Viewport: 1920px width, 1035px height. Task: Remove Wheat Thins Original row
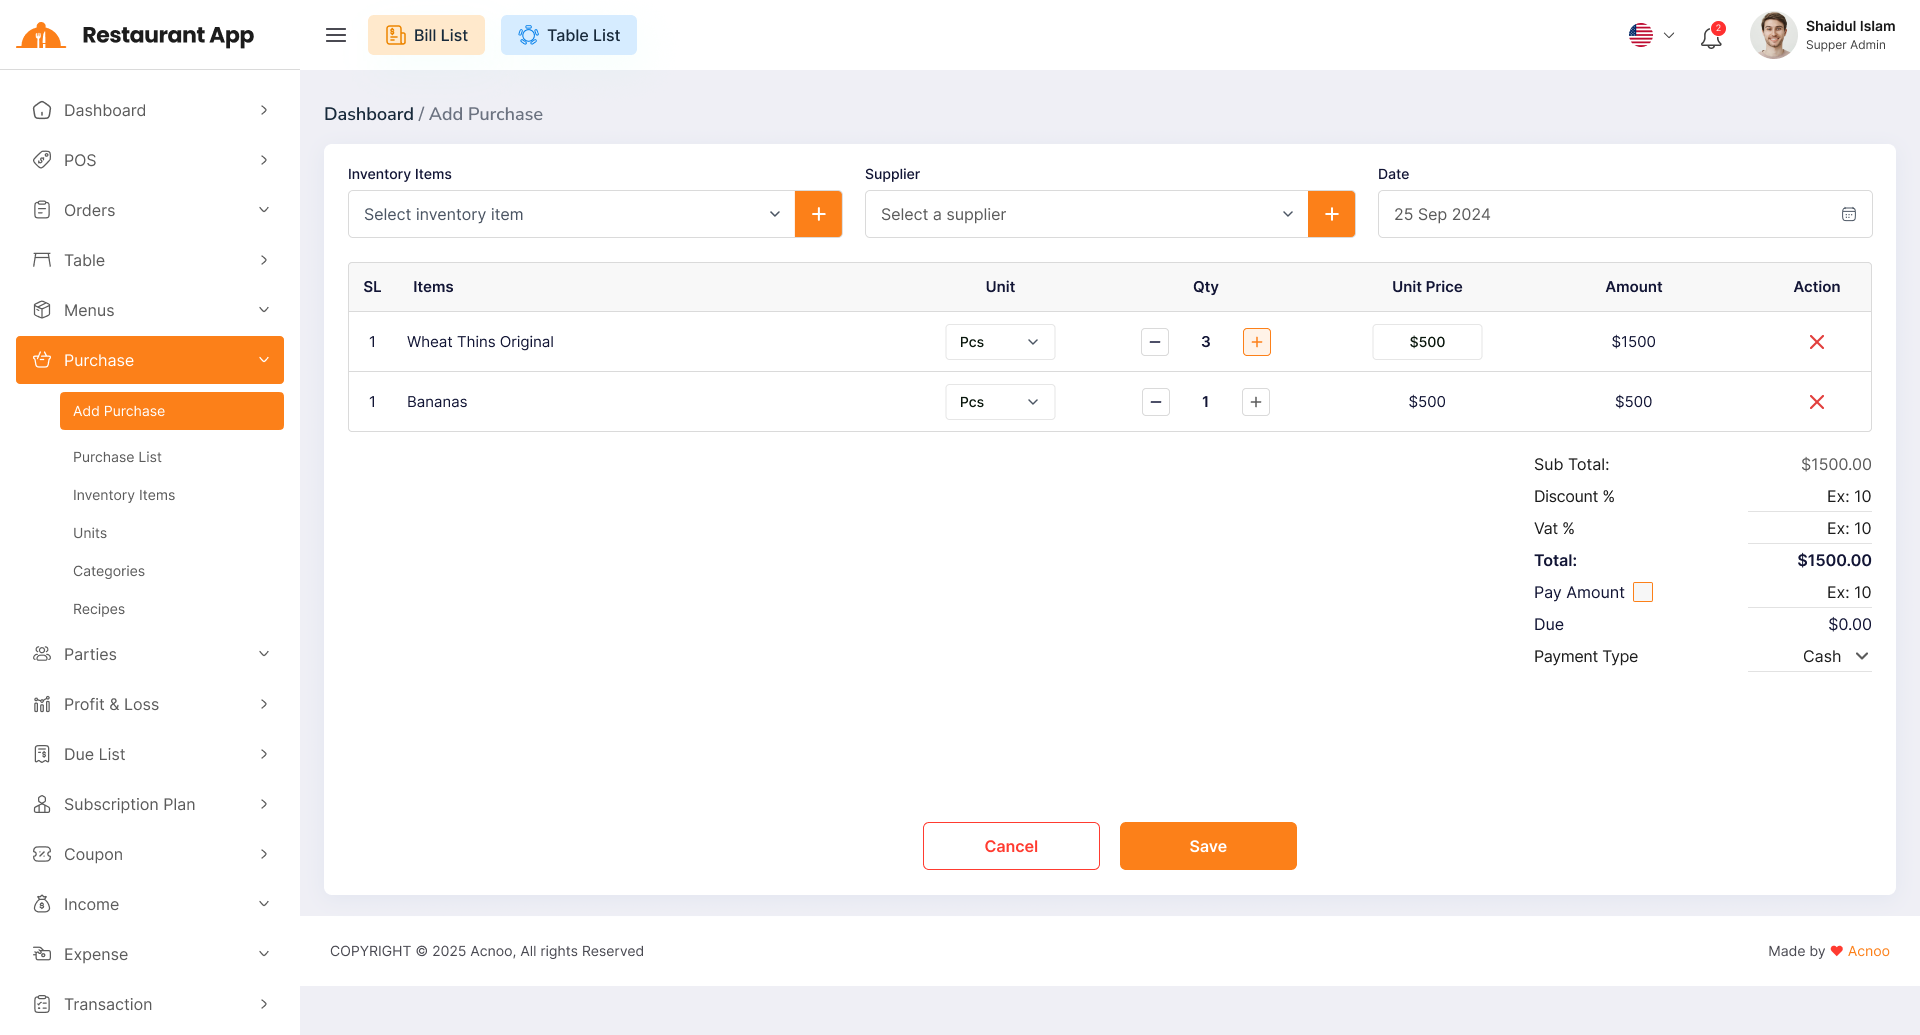click(1816, 342)
